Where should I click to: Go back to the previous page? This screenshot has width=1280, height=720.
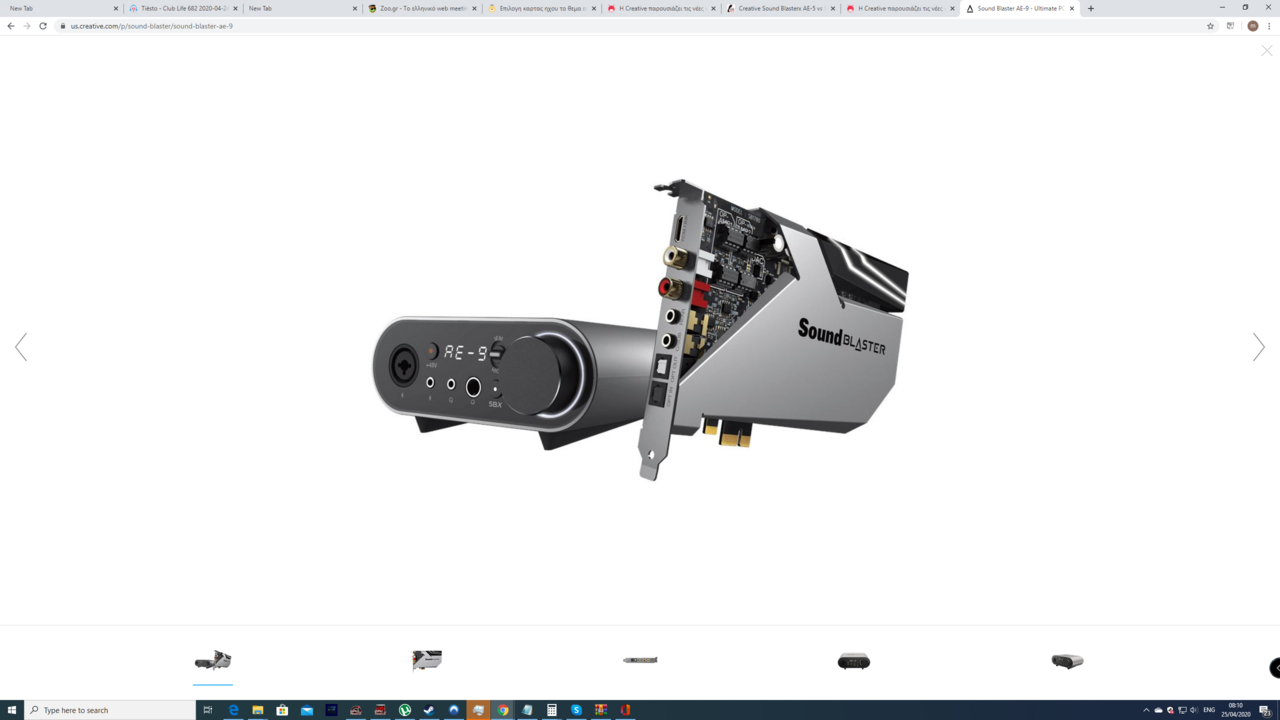pos(11,26)
